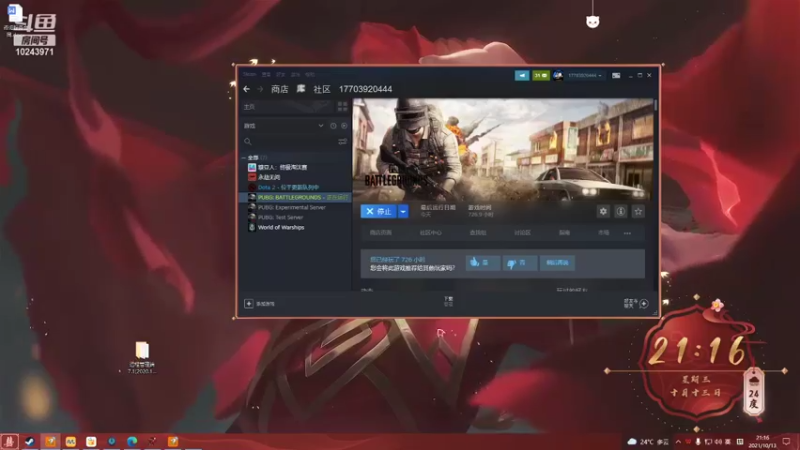Click the cat pendant icon at top

pyautogui.click(x=592, y=21)
